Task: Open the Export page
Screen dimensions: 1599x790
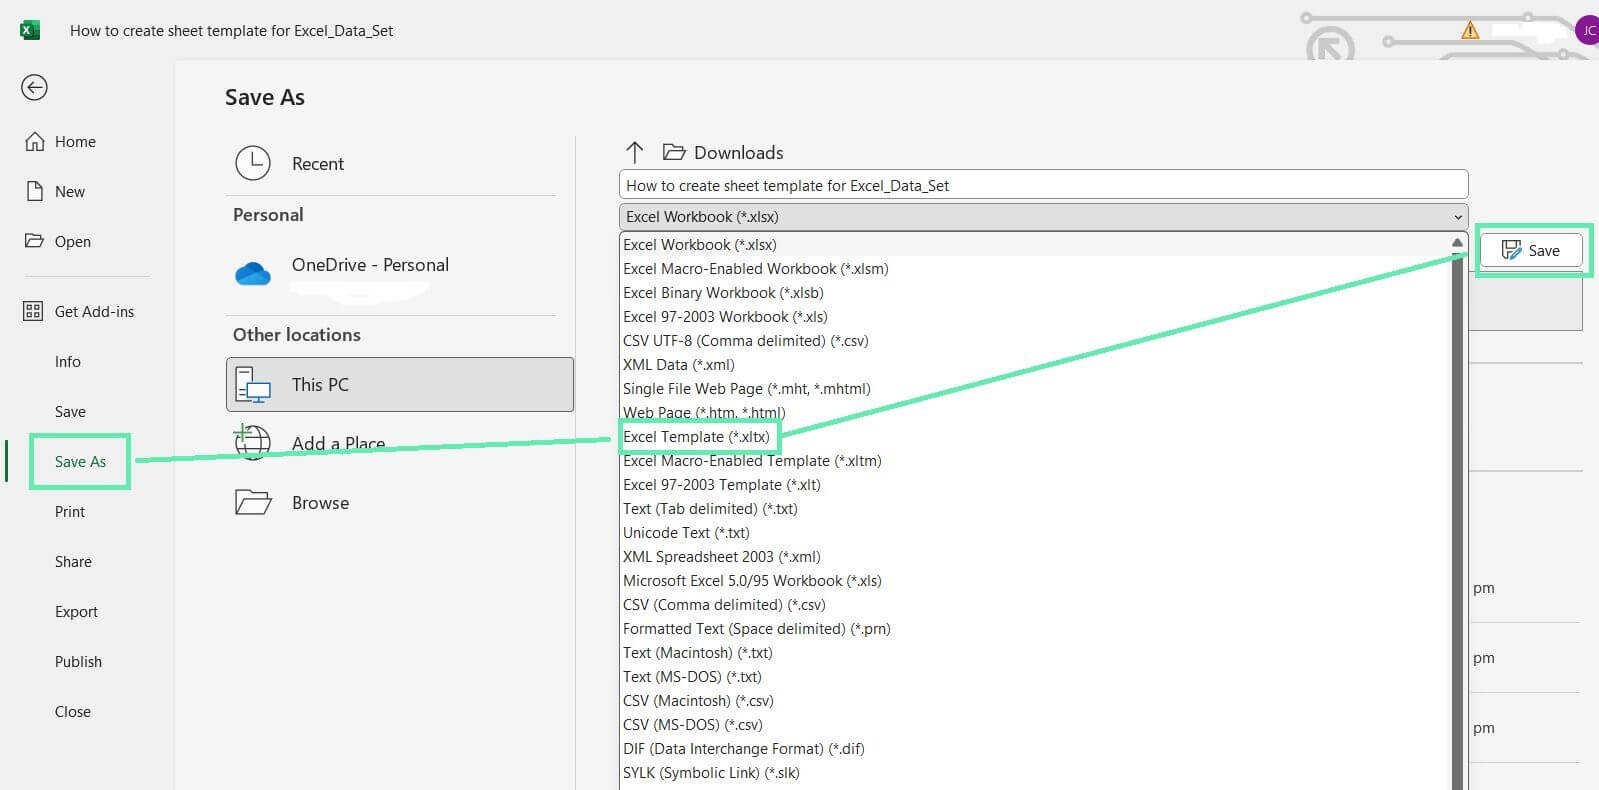Action: point(76,612)
